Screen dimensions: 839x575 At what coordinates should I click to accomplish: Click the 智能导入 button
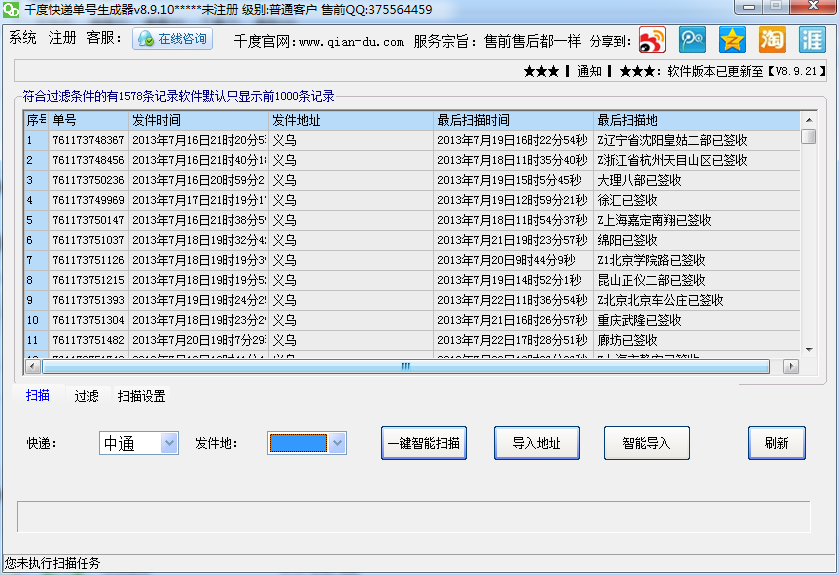click(646, 443)
